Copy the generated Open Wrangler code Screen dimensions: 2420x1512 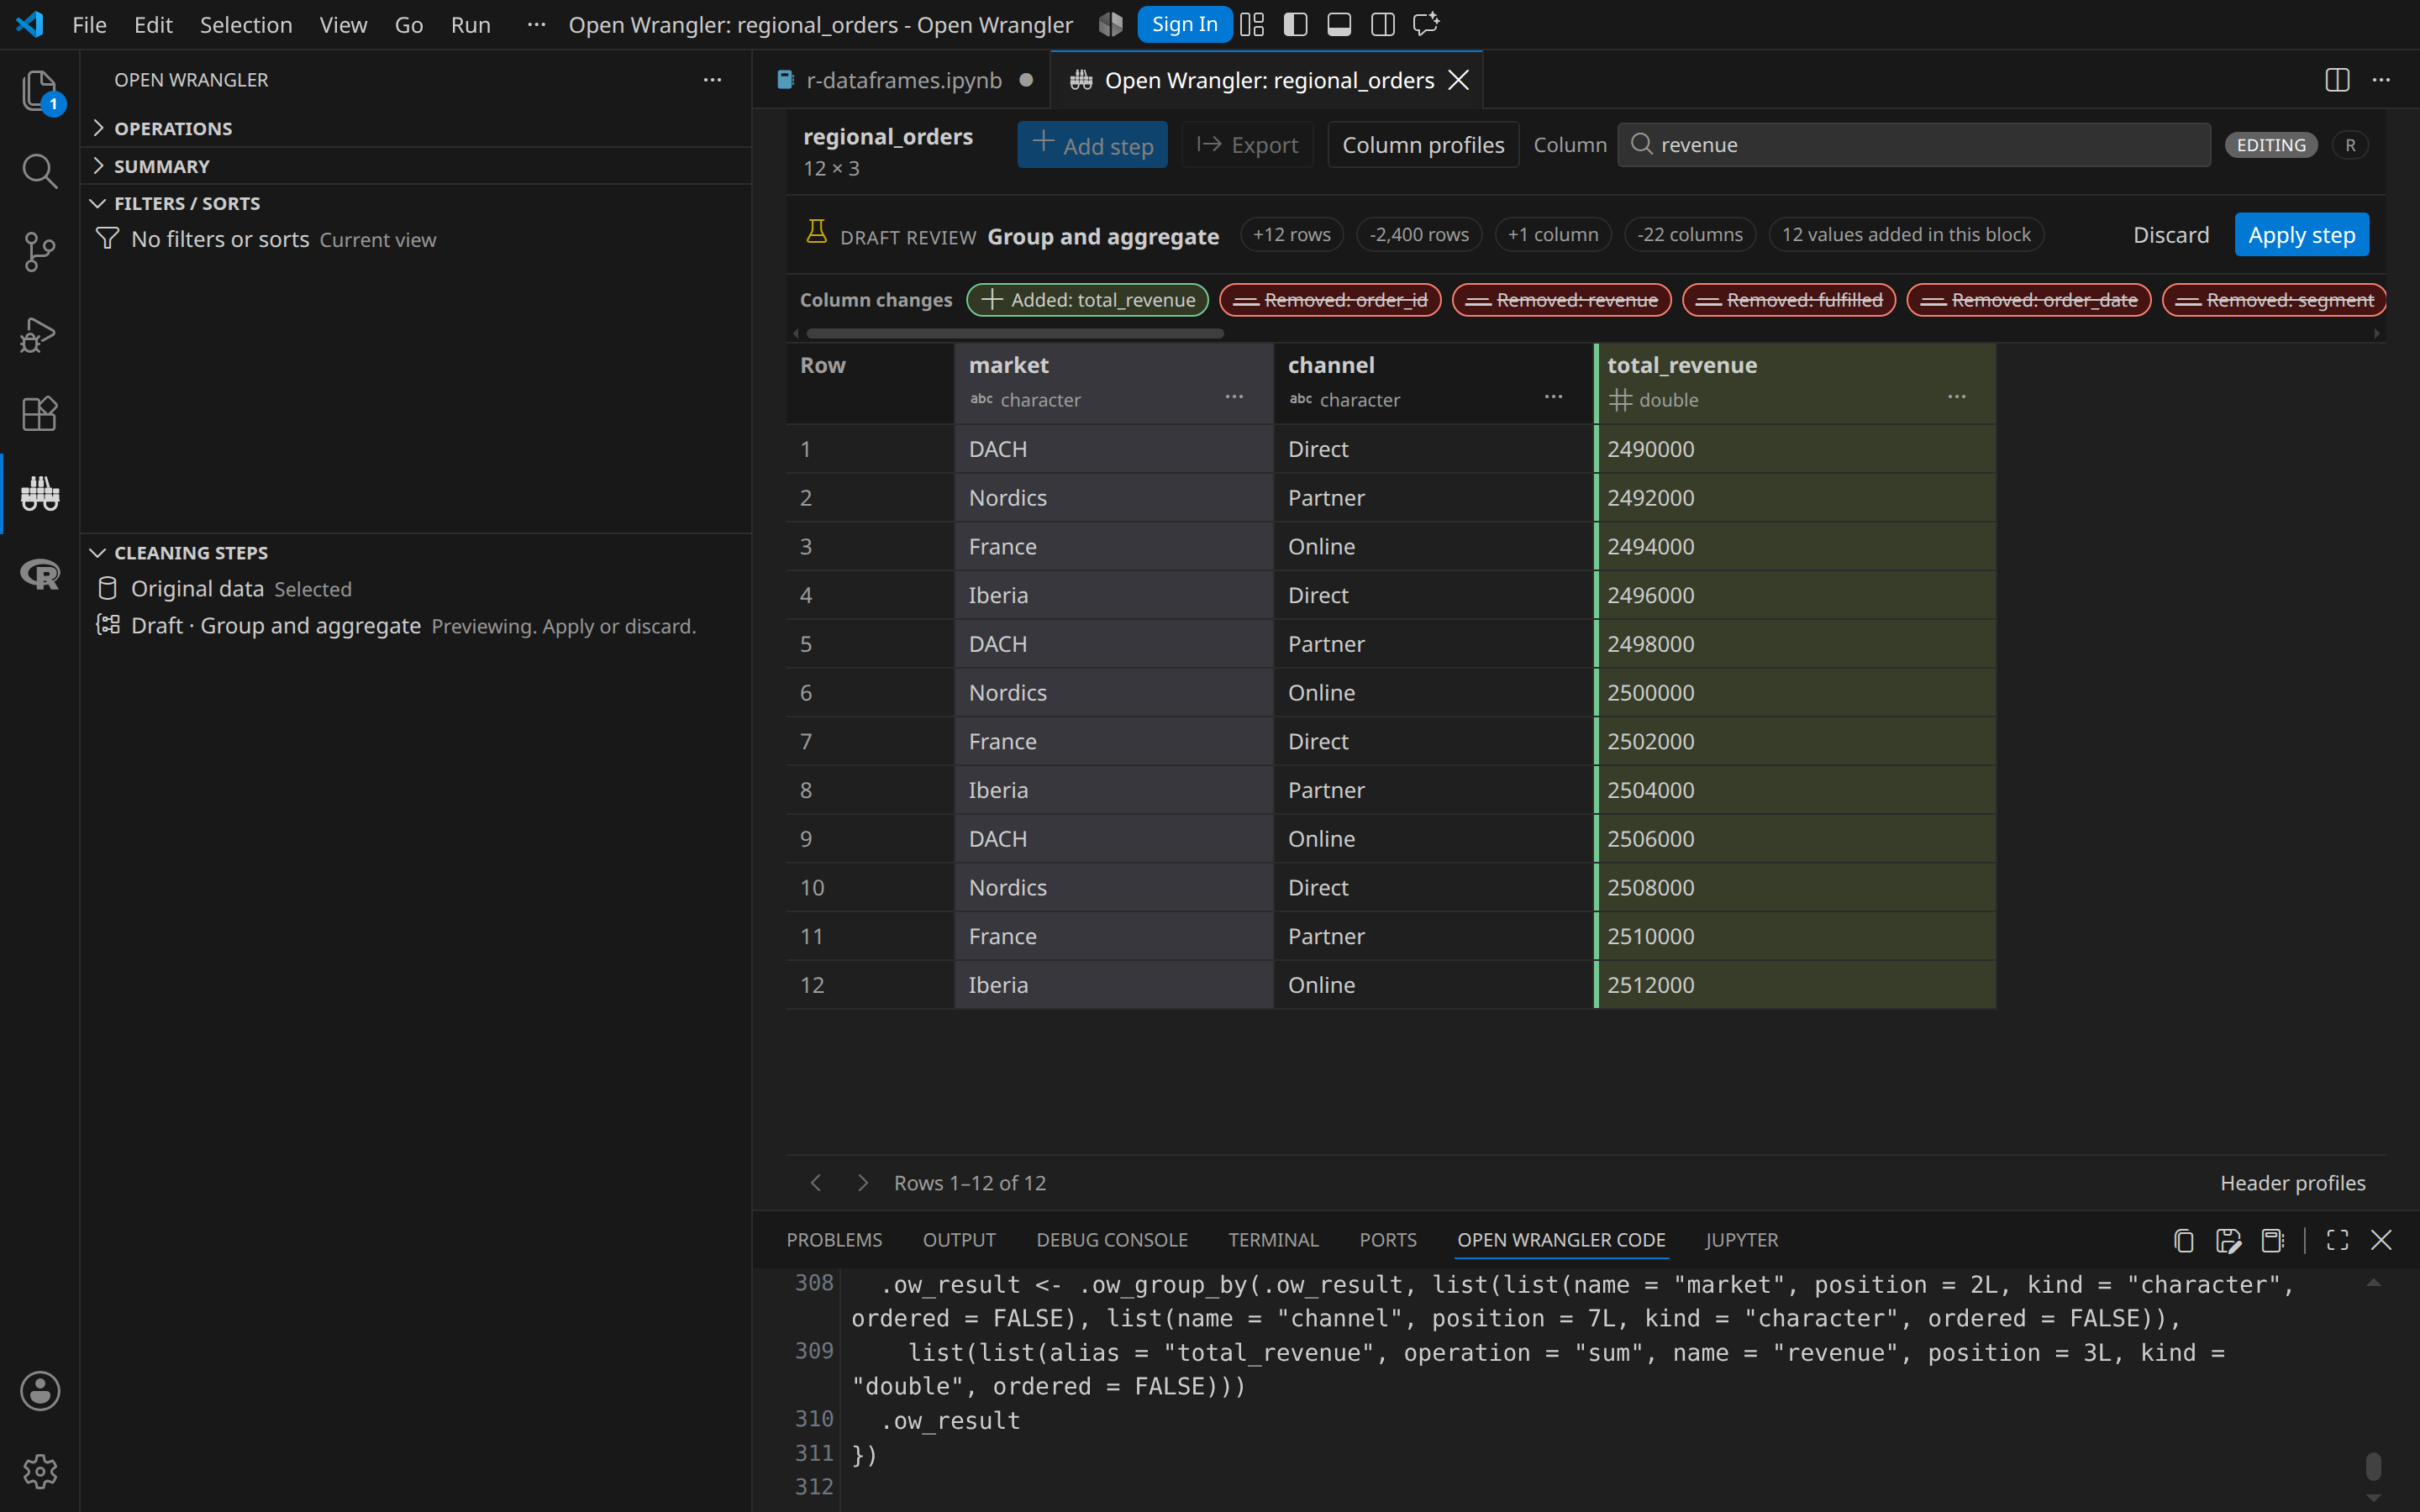point(2184,1240)
